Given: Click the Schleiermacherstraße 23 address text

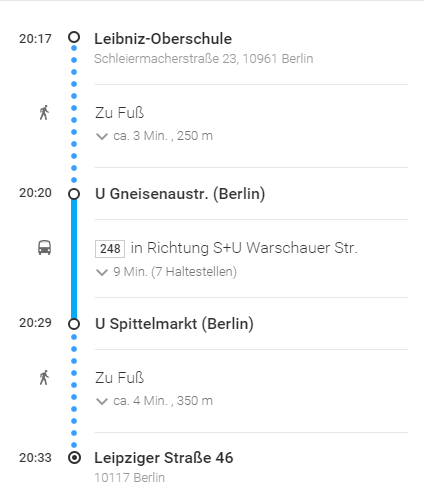Looking at the screenshot, I should tap(204, 59).
